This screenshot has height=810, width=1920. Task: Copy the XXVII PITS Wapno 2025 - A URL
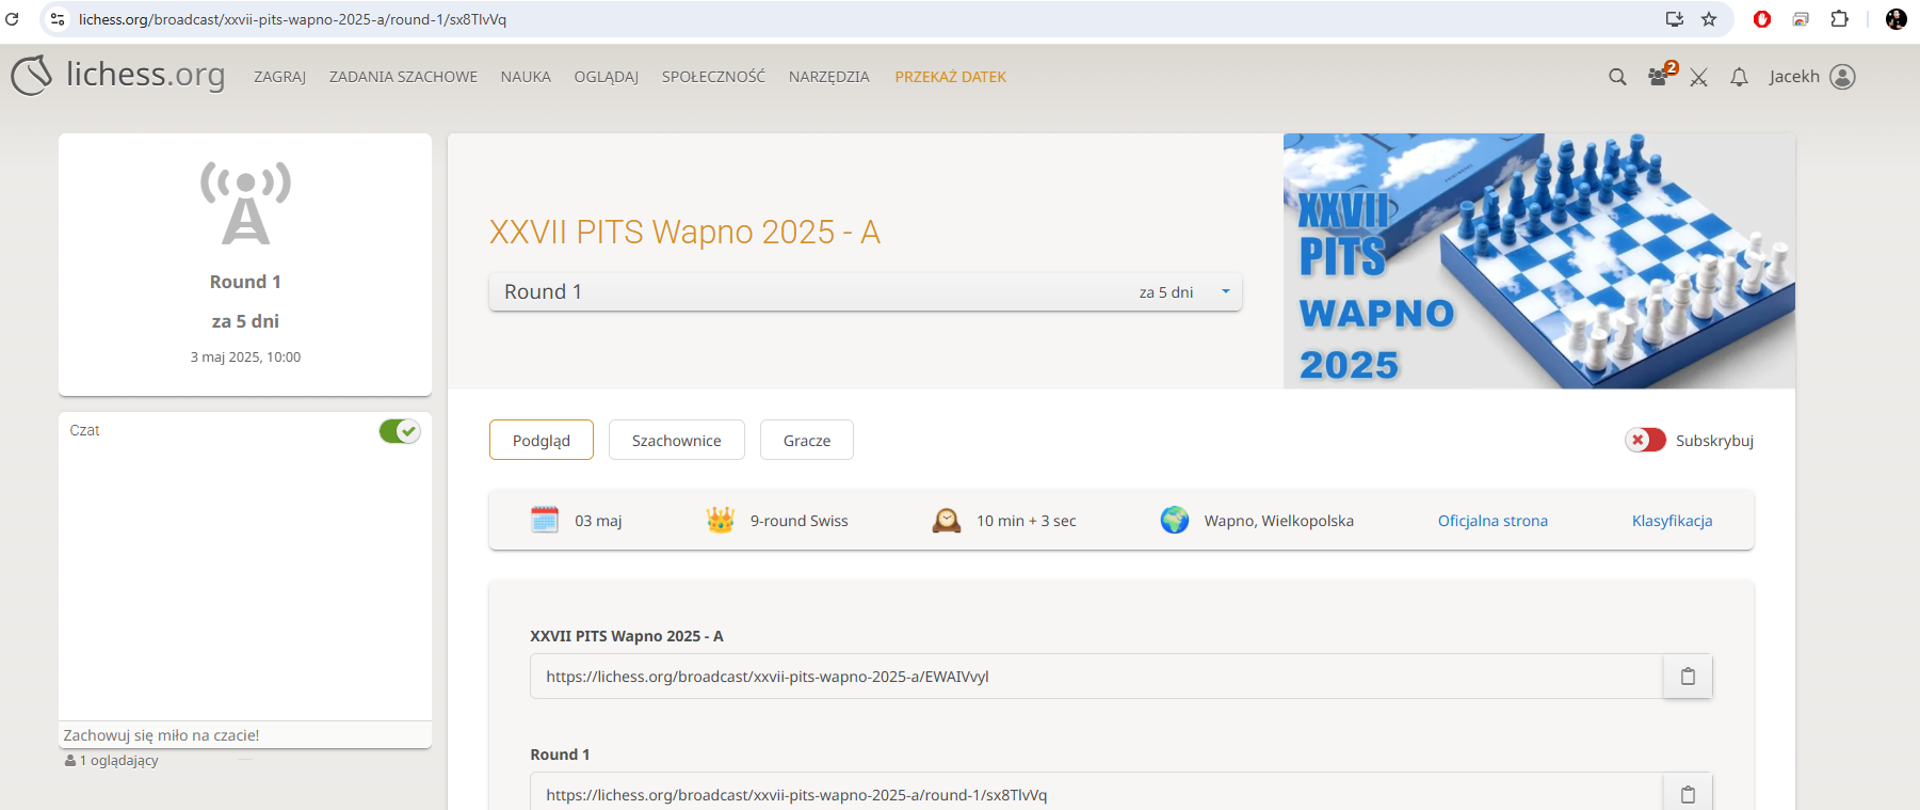tap(1688, 677)
